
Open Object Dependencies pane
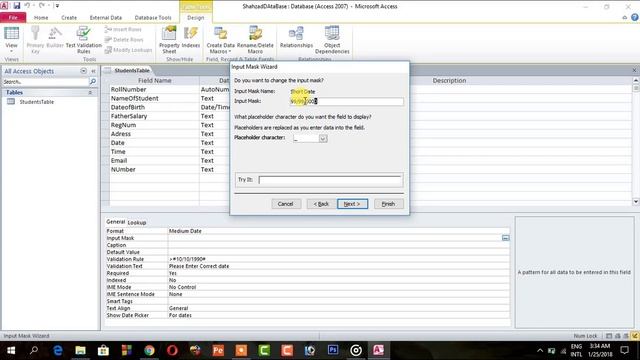[332, 40]
